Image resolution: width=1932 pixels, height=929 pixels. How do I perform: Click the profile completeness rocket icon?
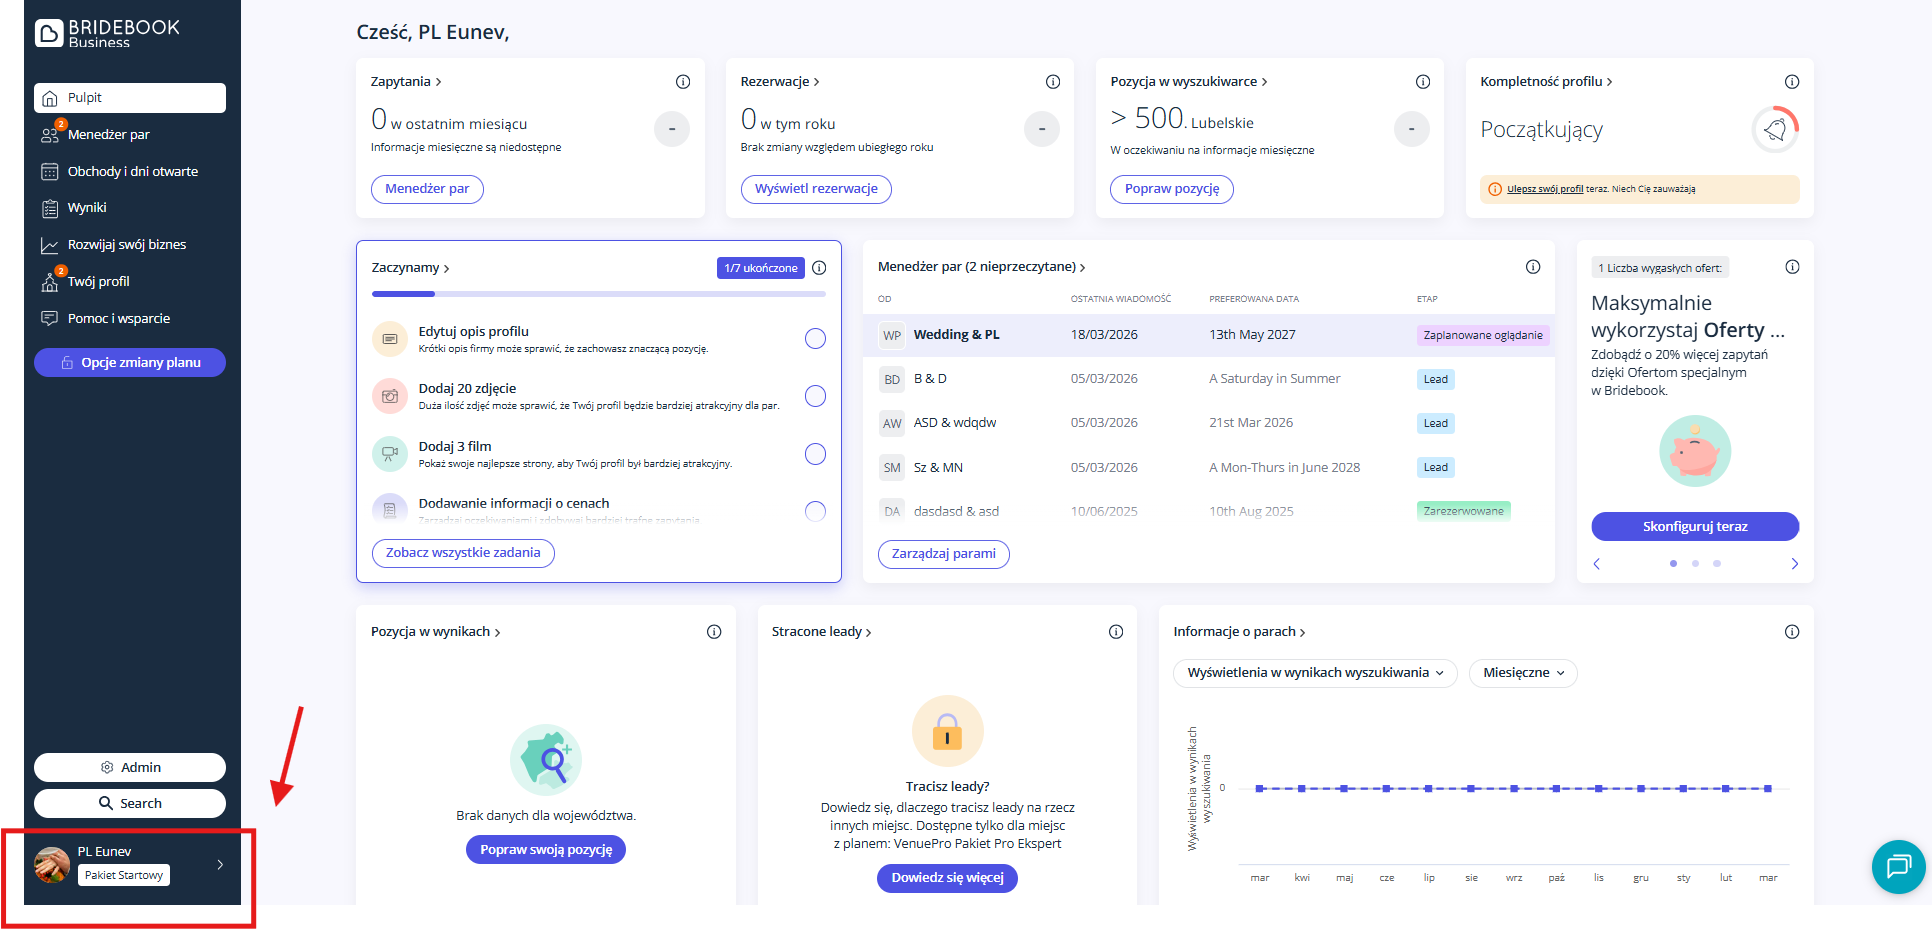pyautogui.click(x=1775, y=130)
